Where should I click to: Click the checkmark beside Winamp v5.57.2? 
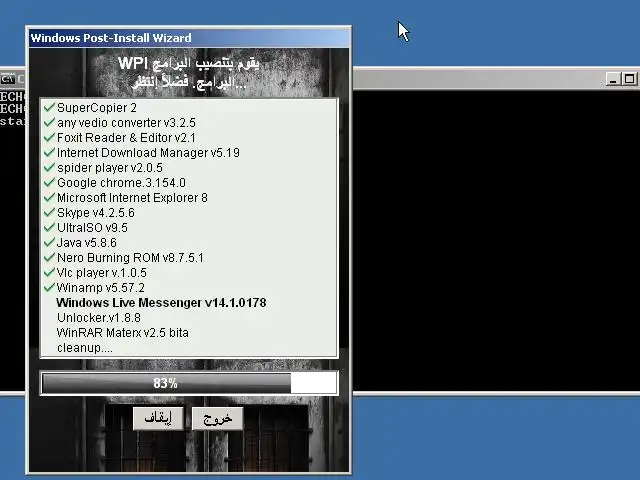[49, 287]
